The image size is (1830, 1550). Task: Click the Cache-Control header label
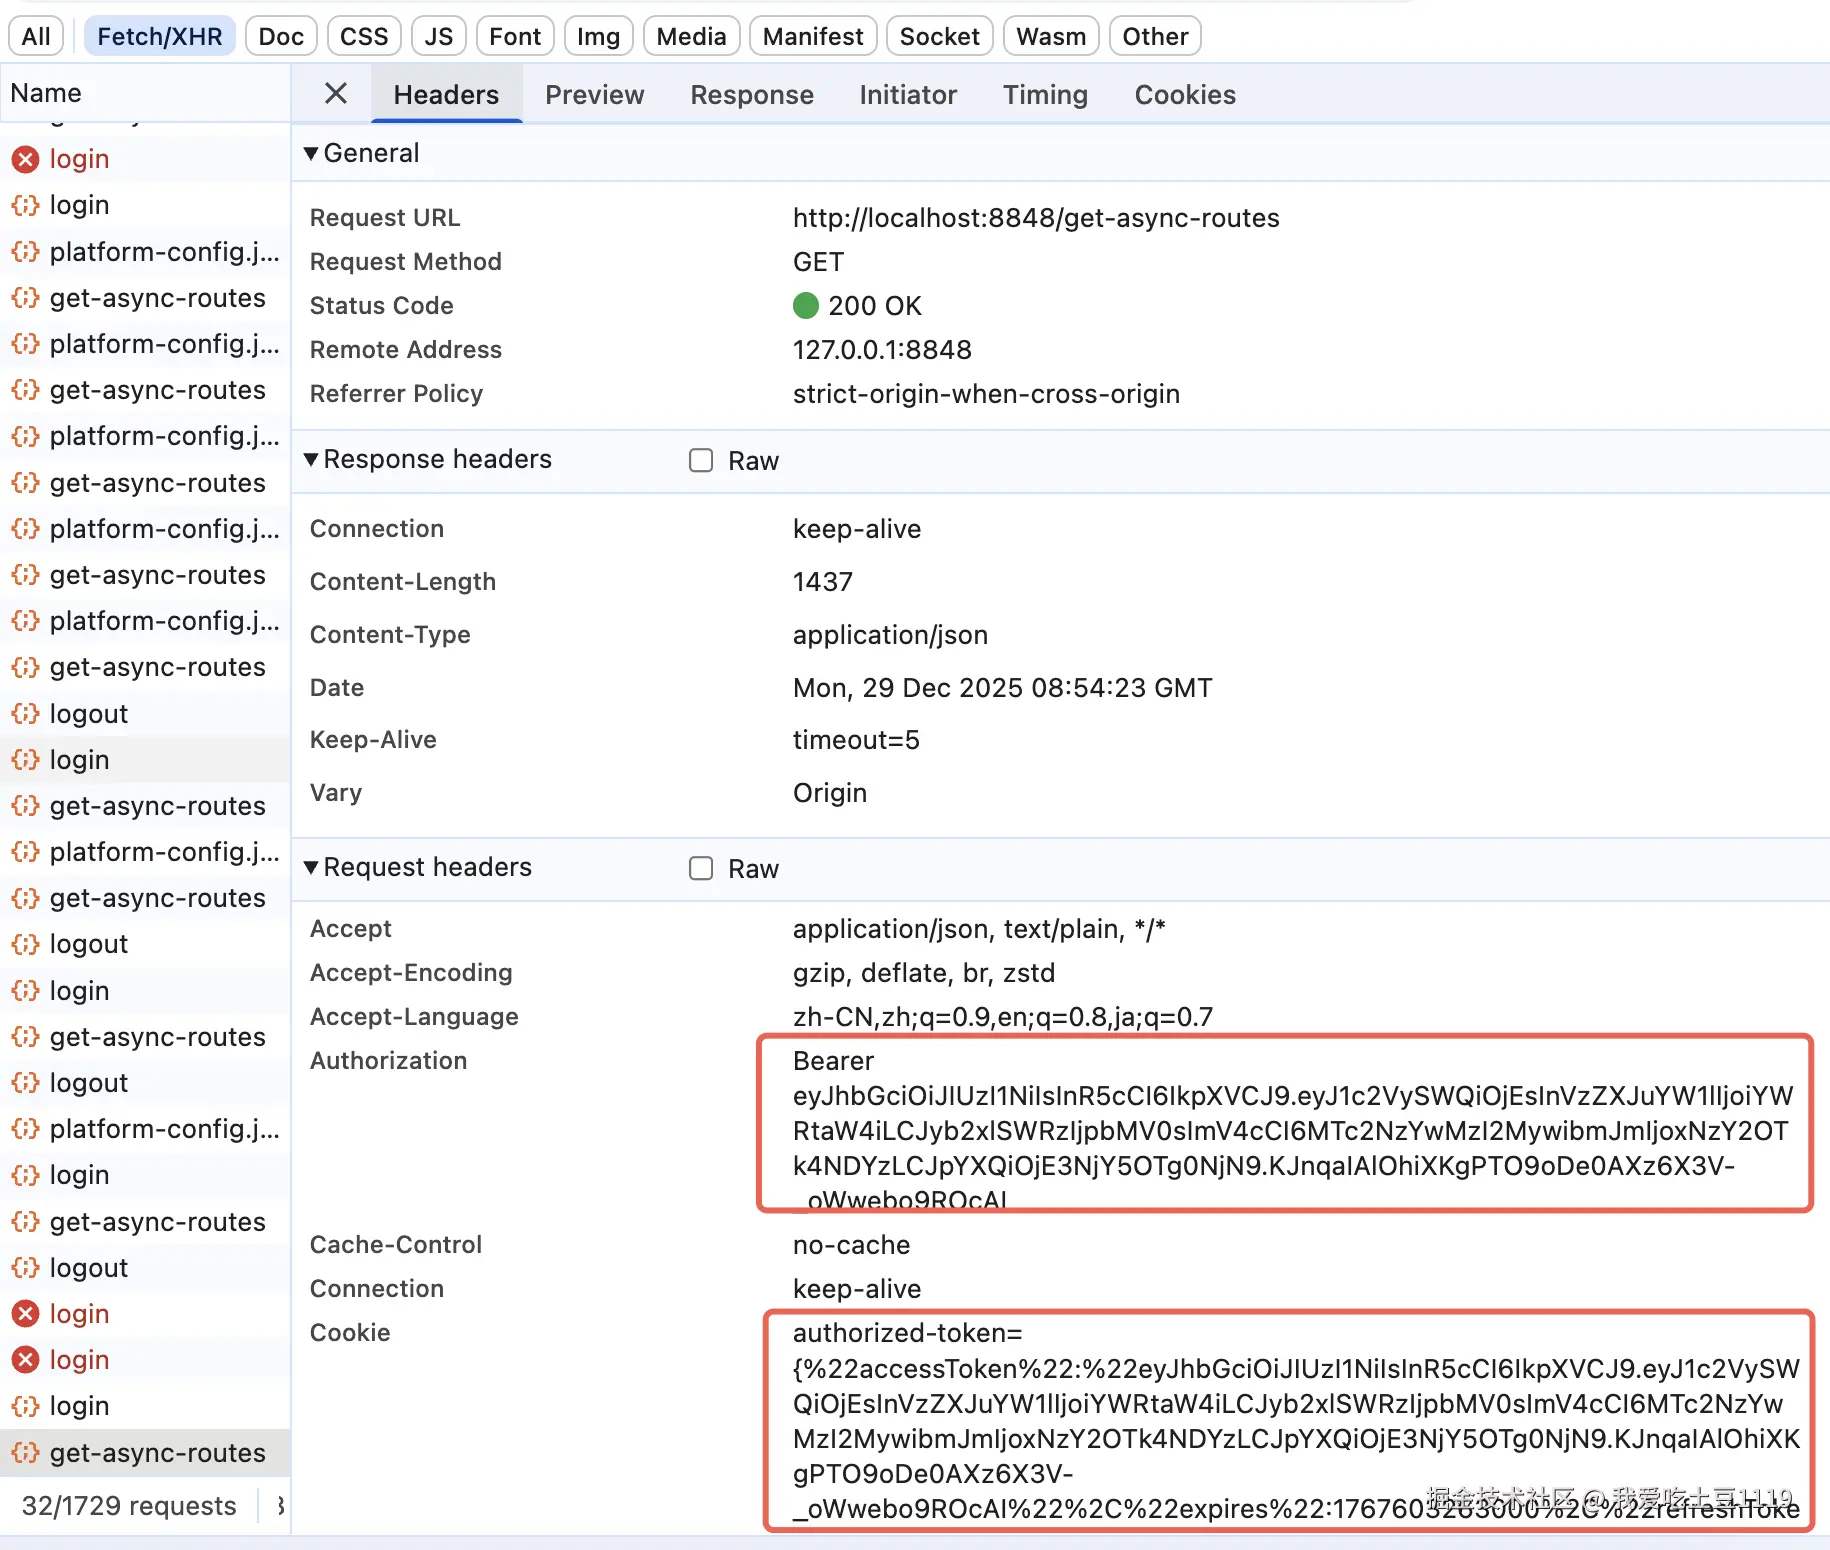click(x=396, y=1245)
